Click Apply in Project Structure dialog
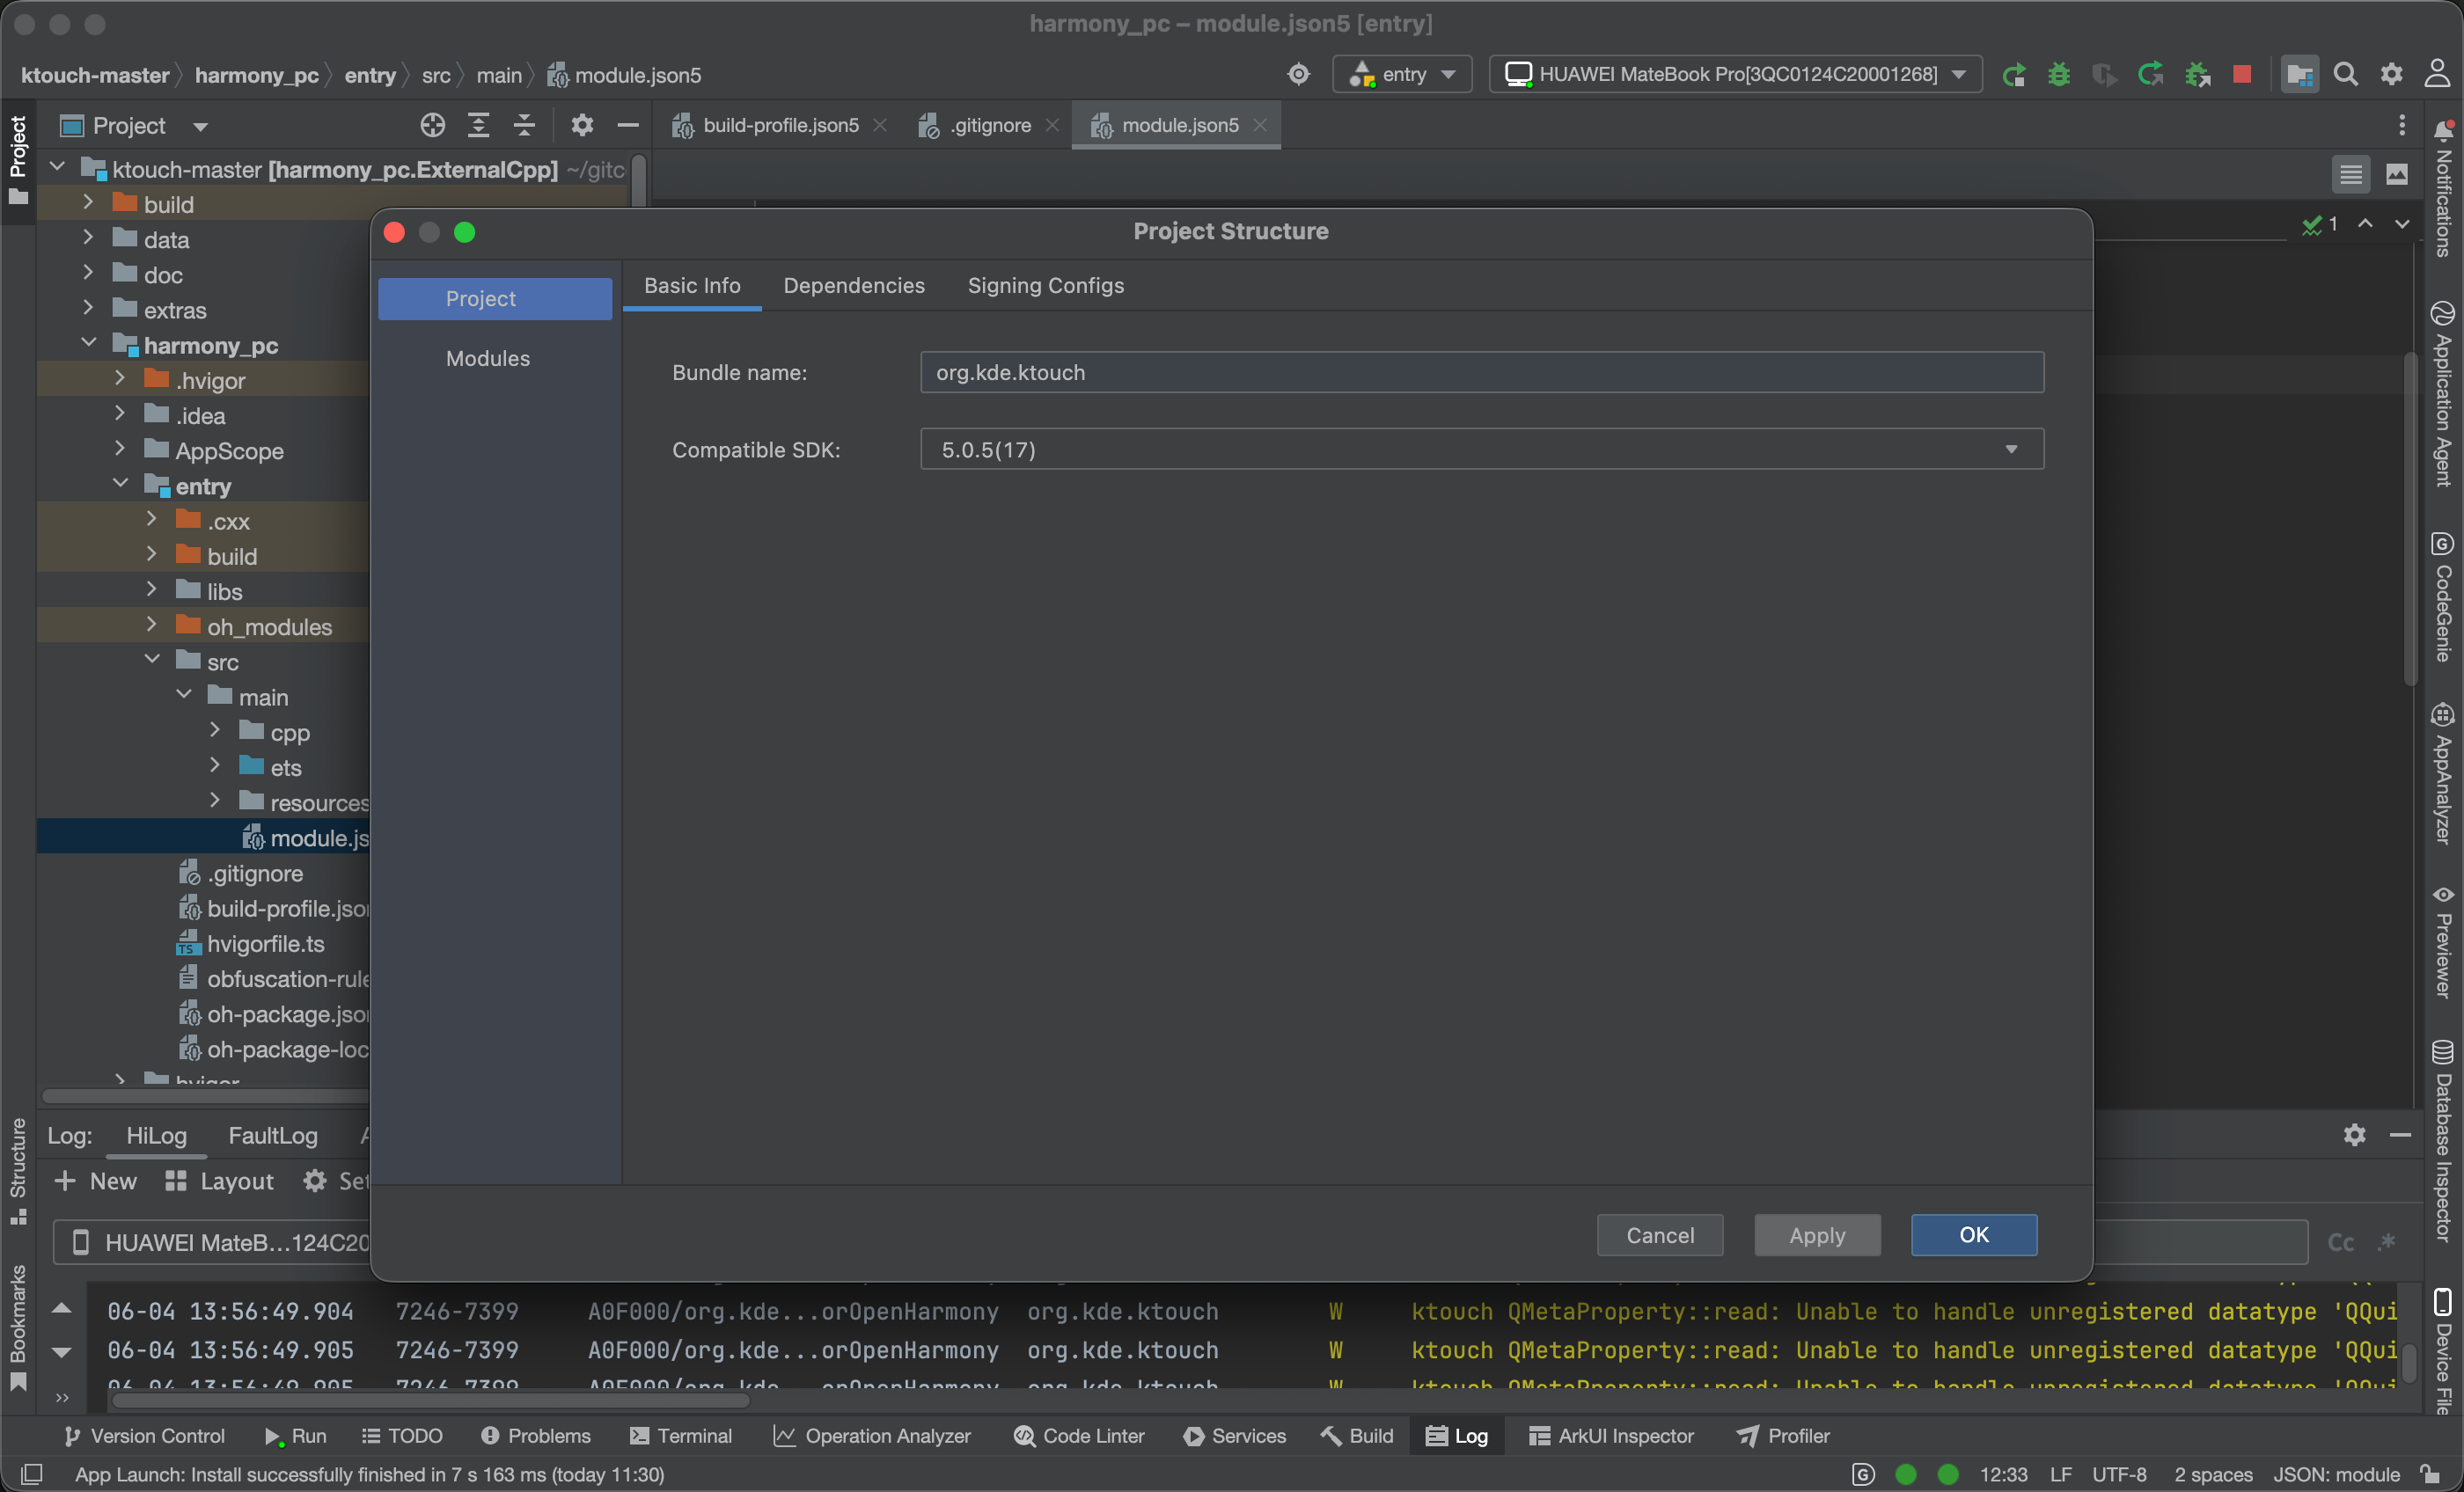Image resolution: width=2464 pixels, height=1492 pixels. click(x=1816, y=1235)
